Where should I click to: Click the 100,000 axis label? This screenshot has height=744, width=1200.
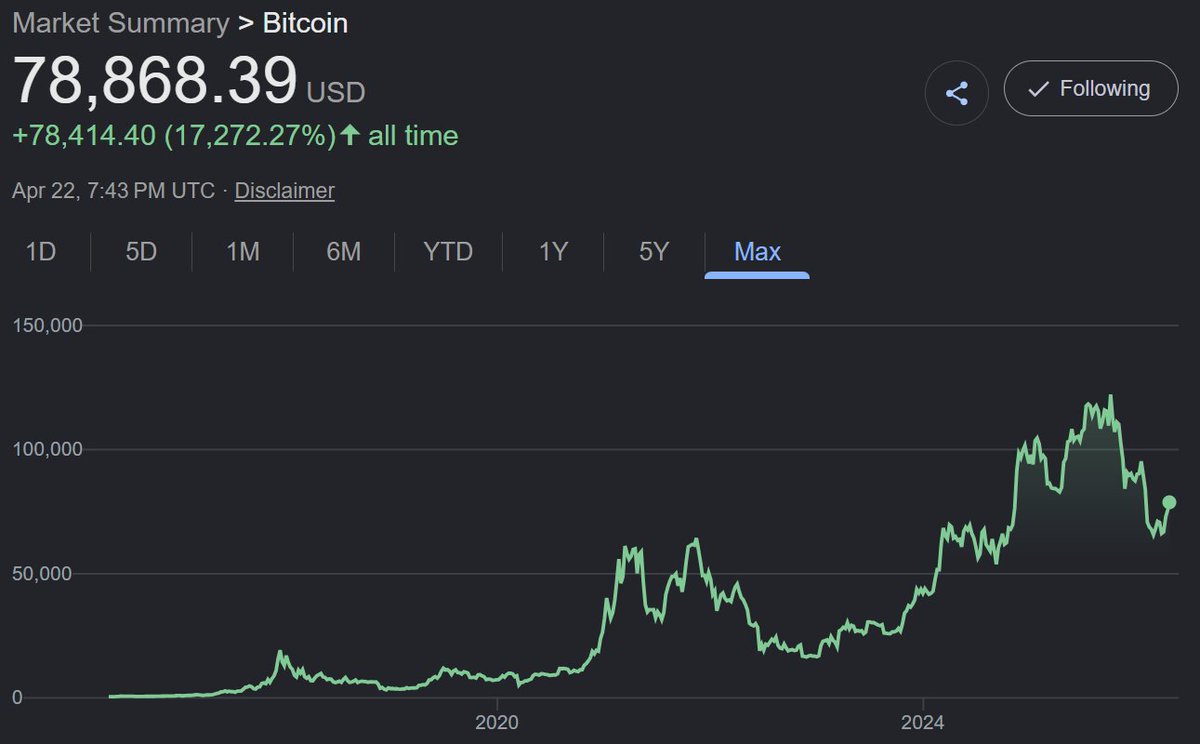(46, 450)
